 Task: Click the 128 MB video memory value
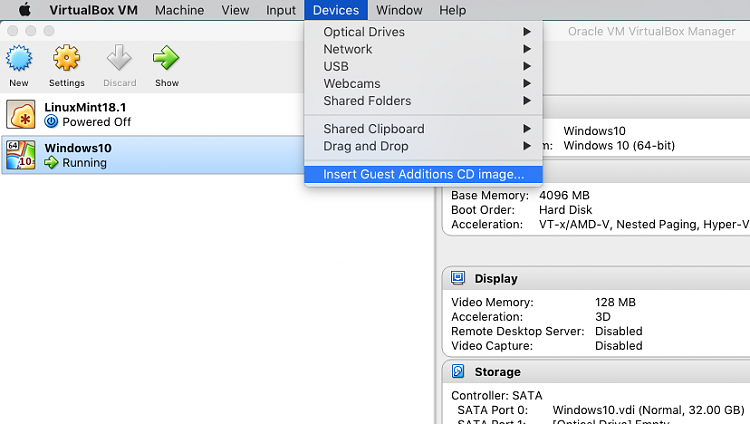tap(615, 302)
